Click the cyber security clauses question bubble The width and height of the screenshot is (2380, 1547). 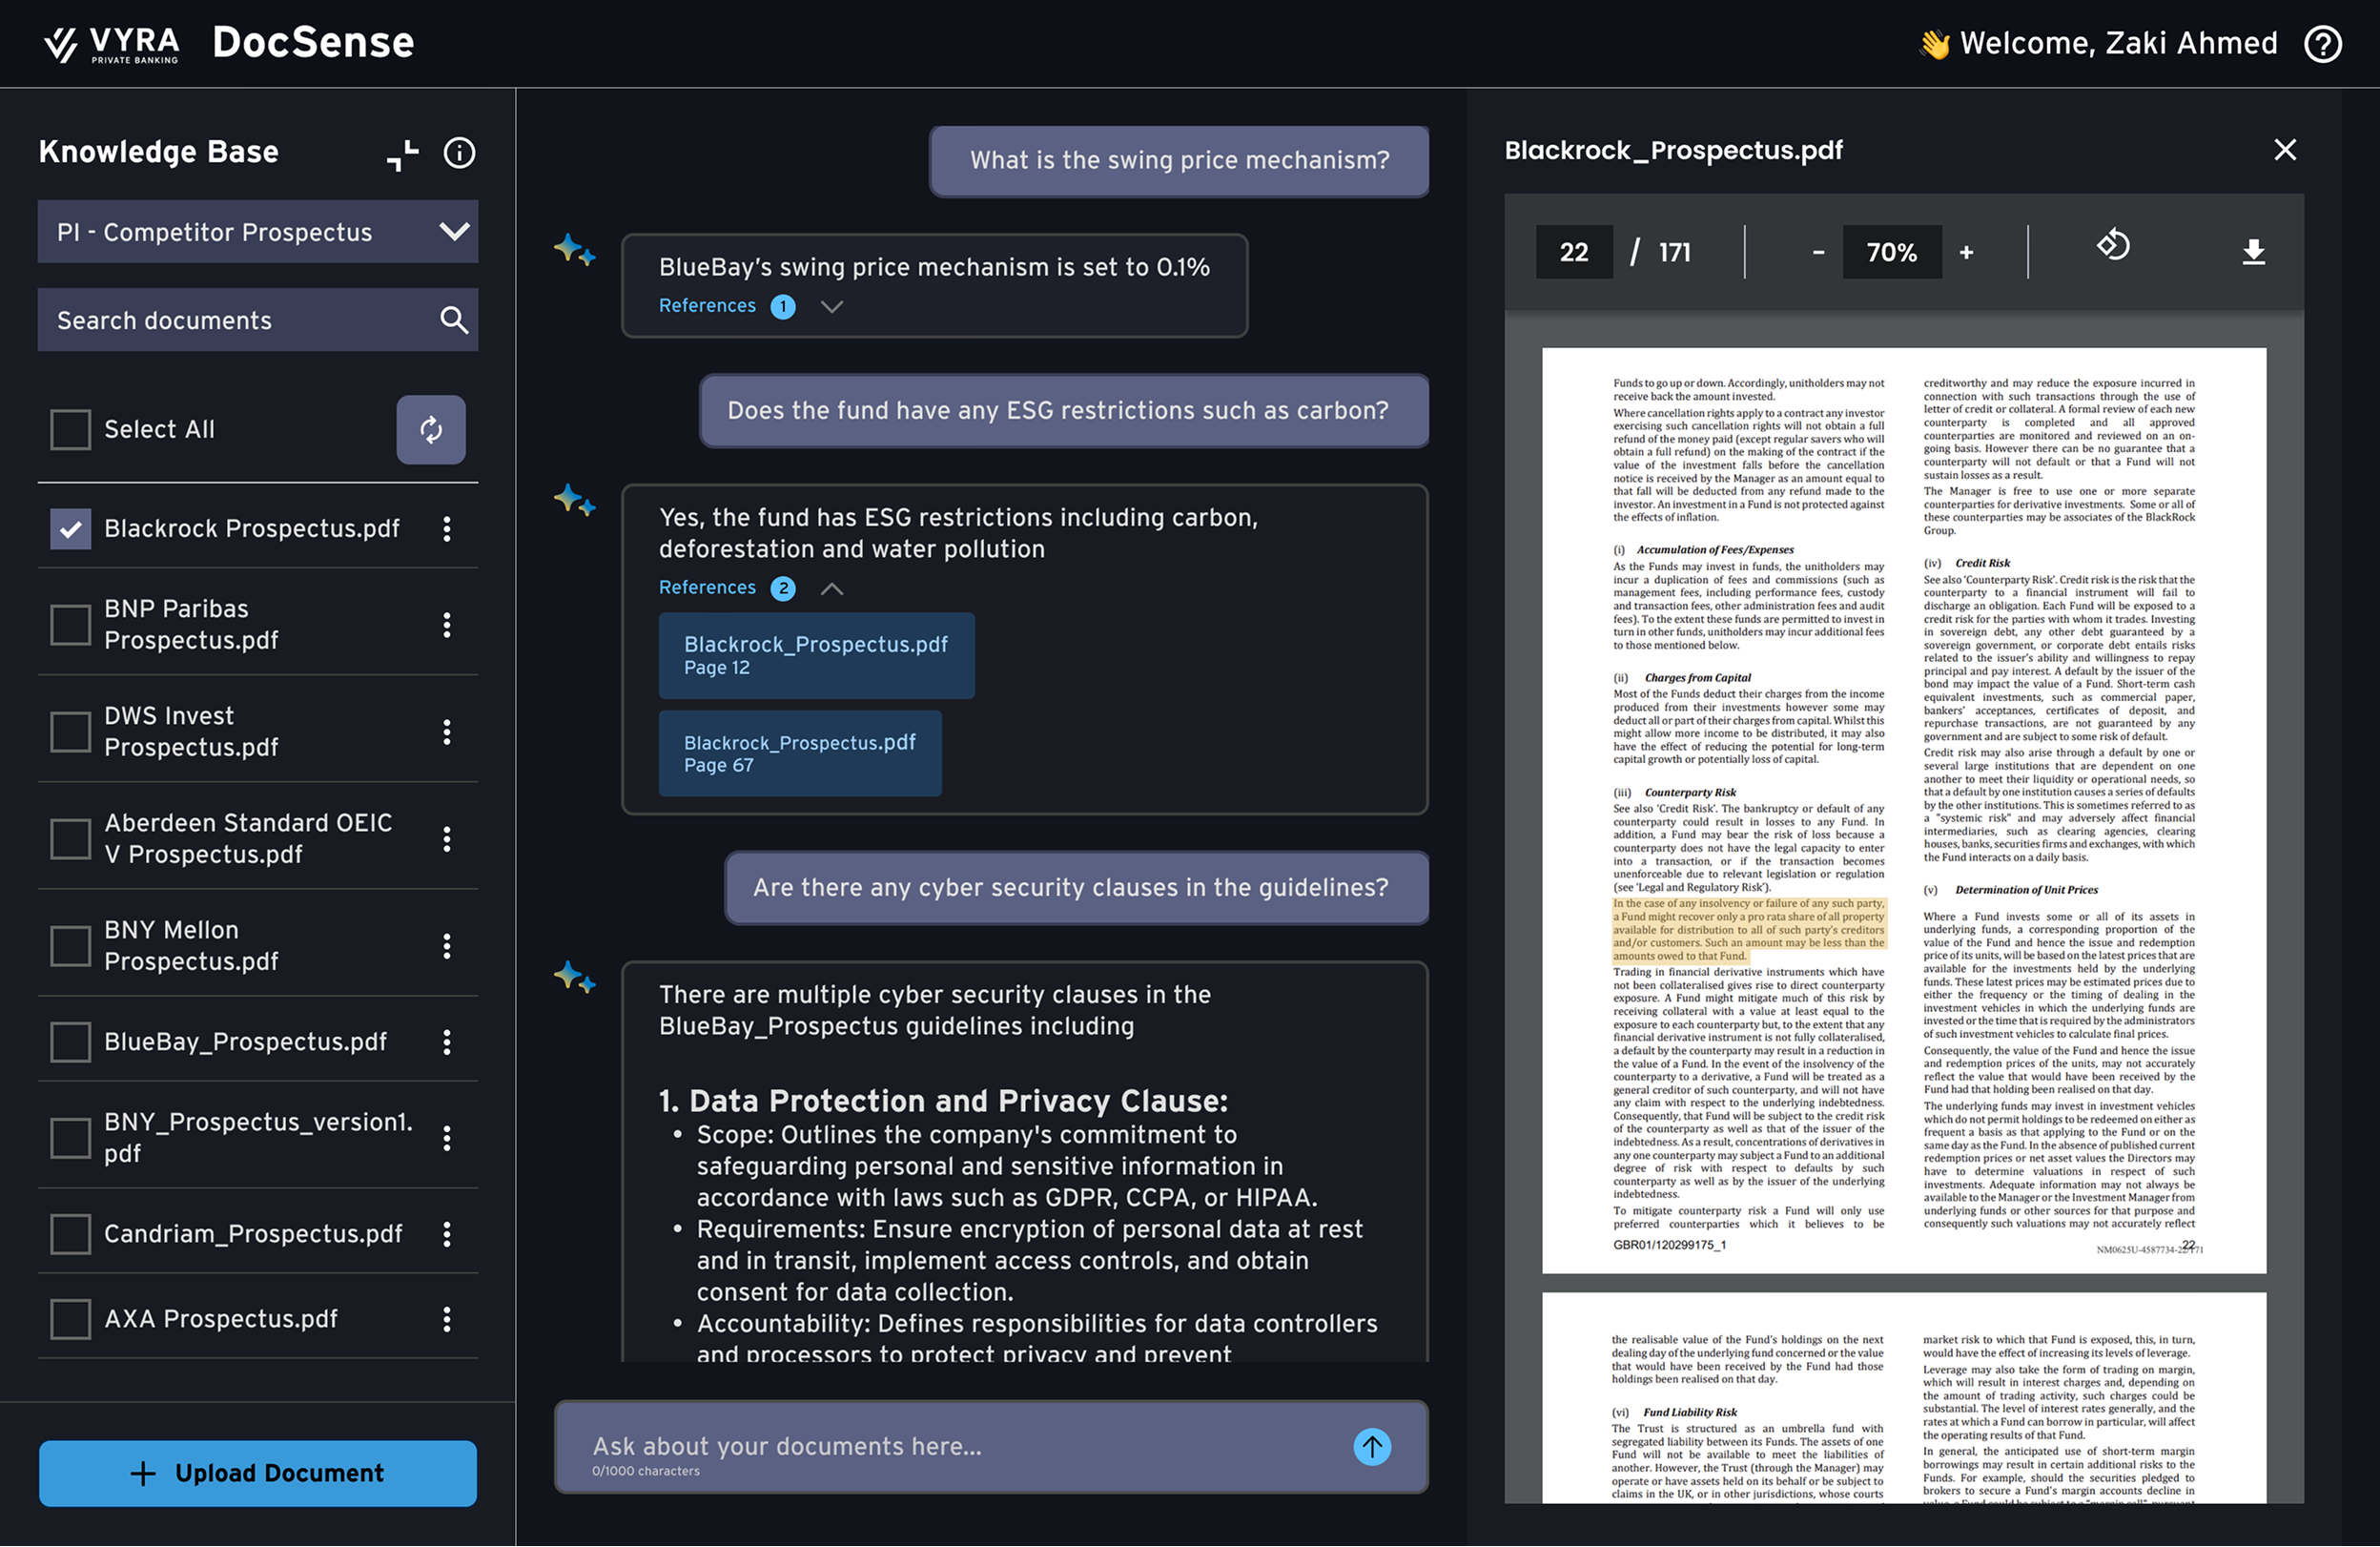tap(1076, 888)
